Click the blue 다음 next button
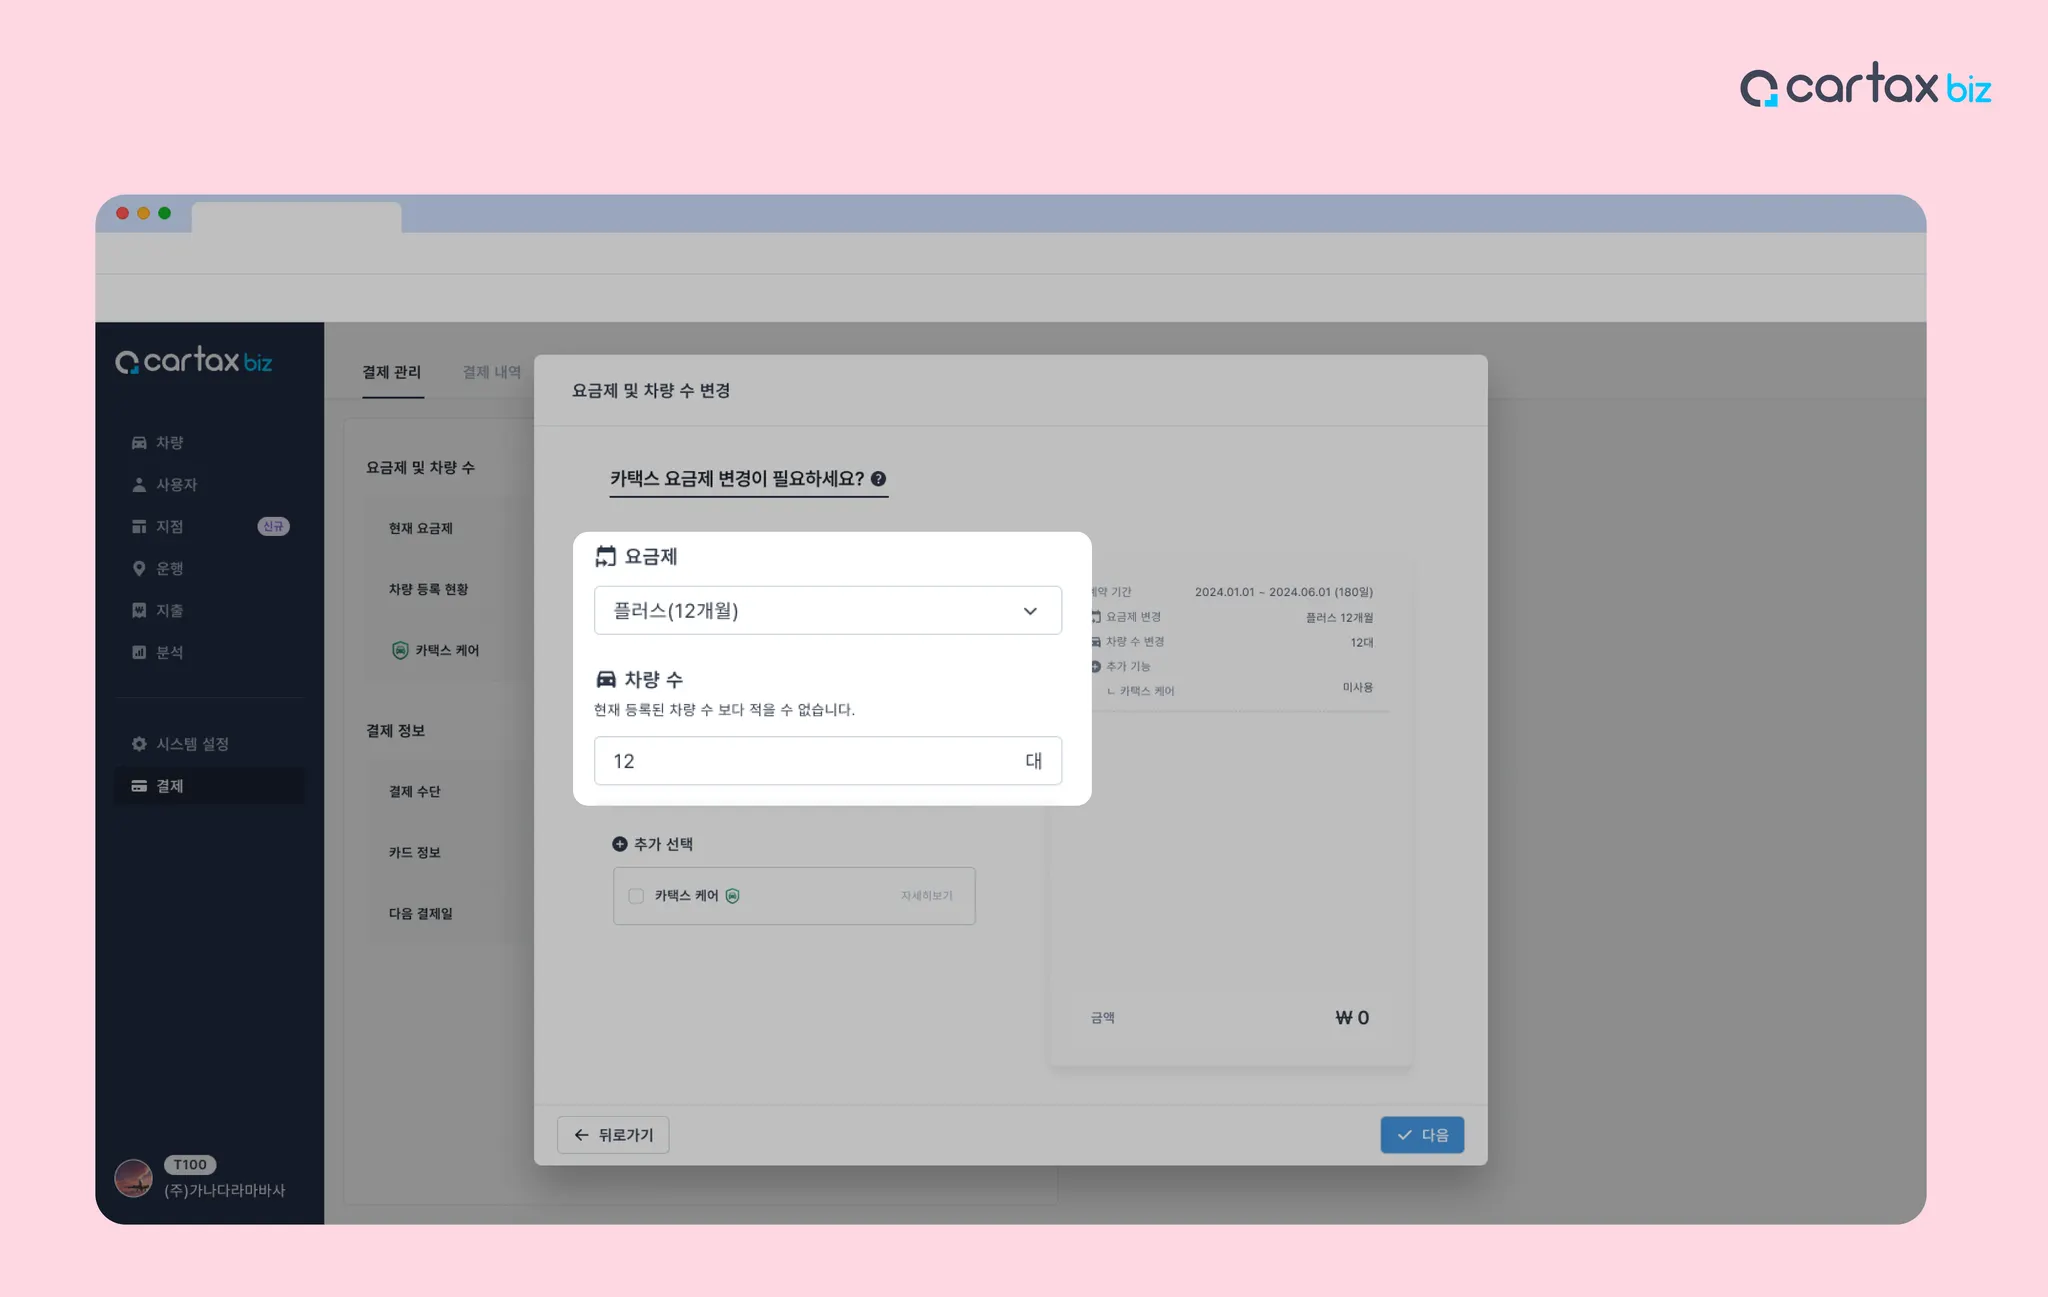Screen dimensions: 2048x1297 [1422, 1135]
